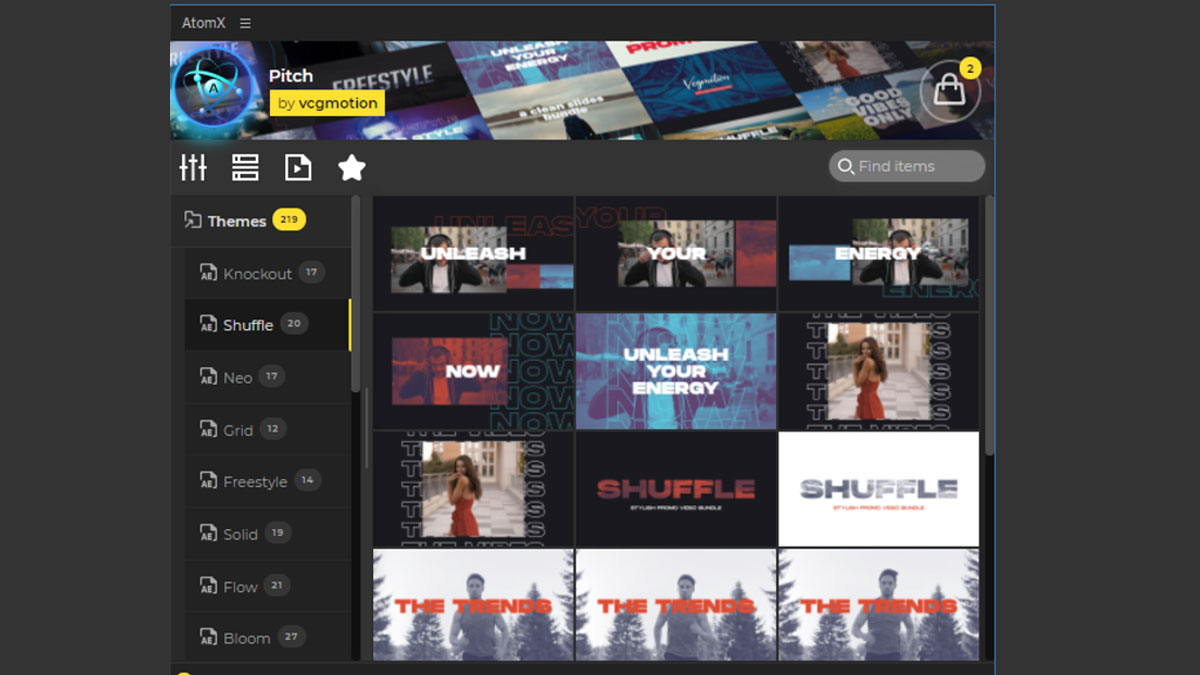Open the shopping bag cart icon
This screenshot has width=1200, height=675.
949,92
